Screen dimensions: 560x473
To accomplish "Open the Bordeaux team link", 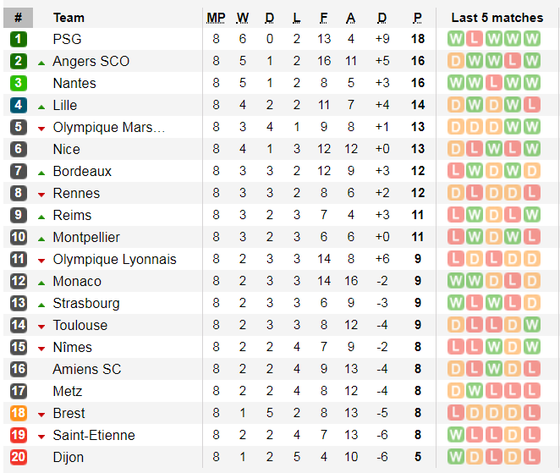I will [82, 171].
